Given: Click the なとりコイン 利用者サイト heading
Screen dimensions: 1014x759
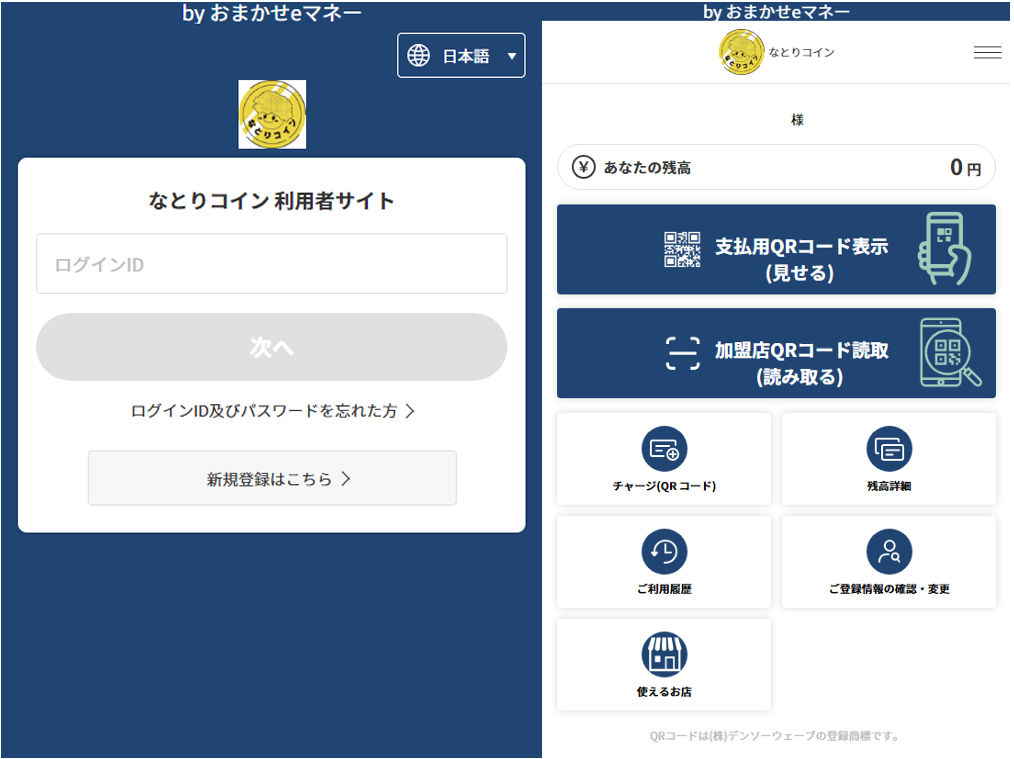Looking at the screenshot, I should point(272,201).
